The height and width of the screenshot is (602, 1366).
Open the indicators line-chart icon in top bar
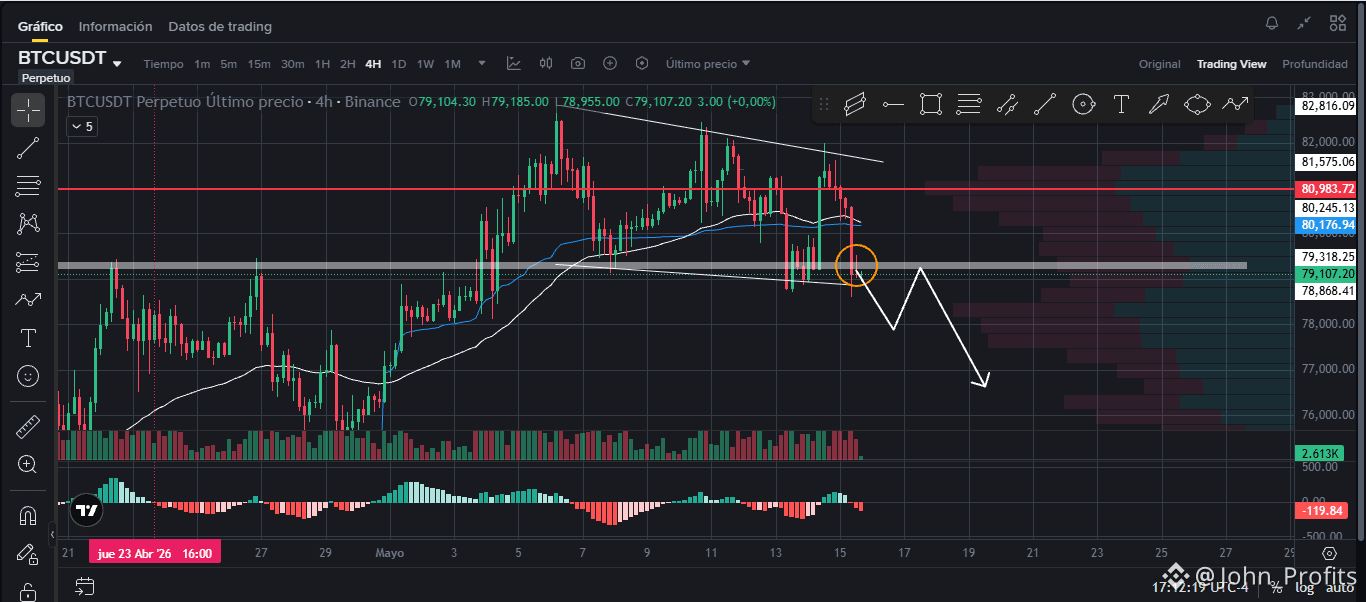click(514, 63)
